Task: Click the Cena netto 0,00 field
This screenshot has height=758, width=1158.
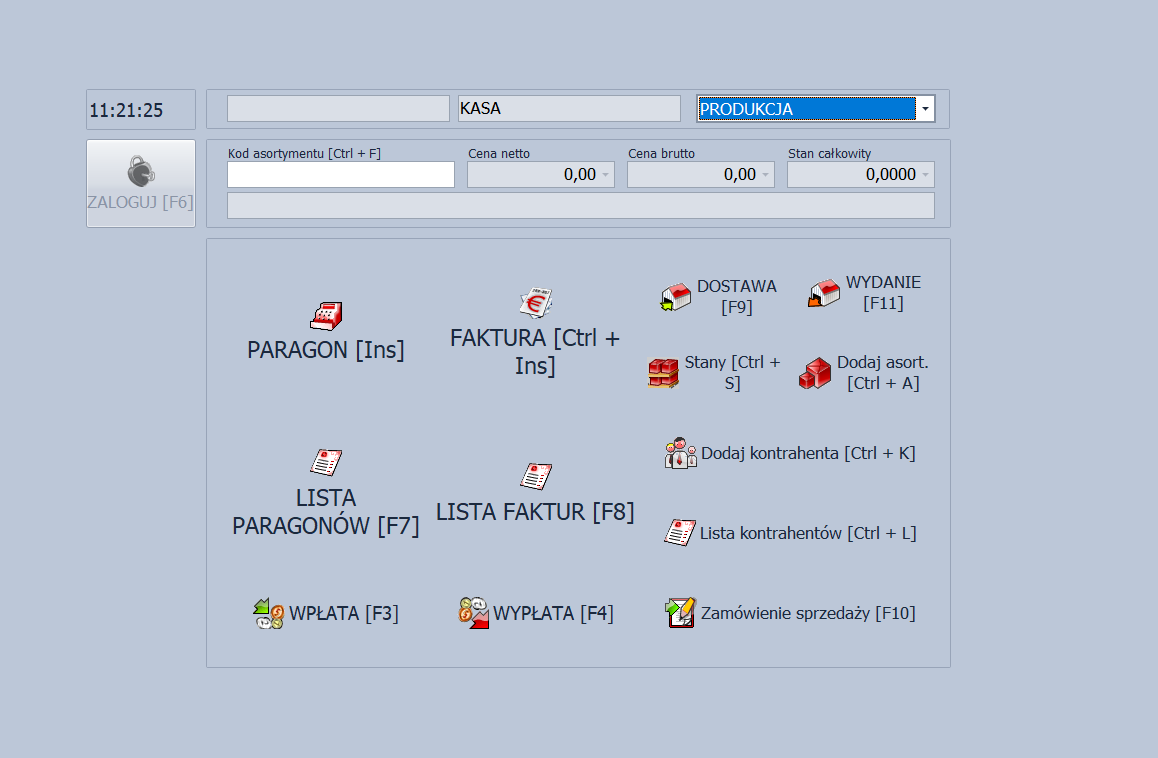Action: pos(541,175)
